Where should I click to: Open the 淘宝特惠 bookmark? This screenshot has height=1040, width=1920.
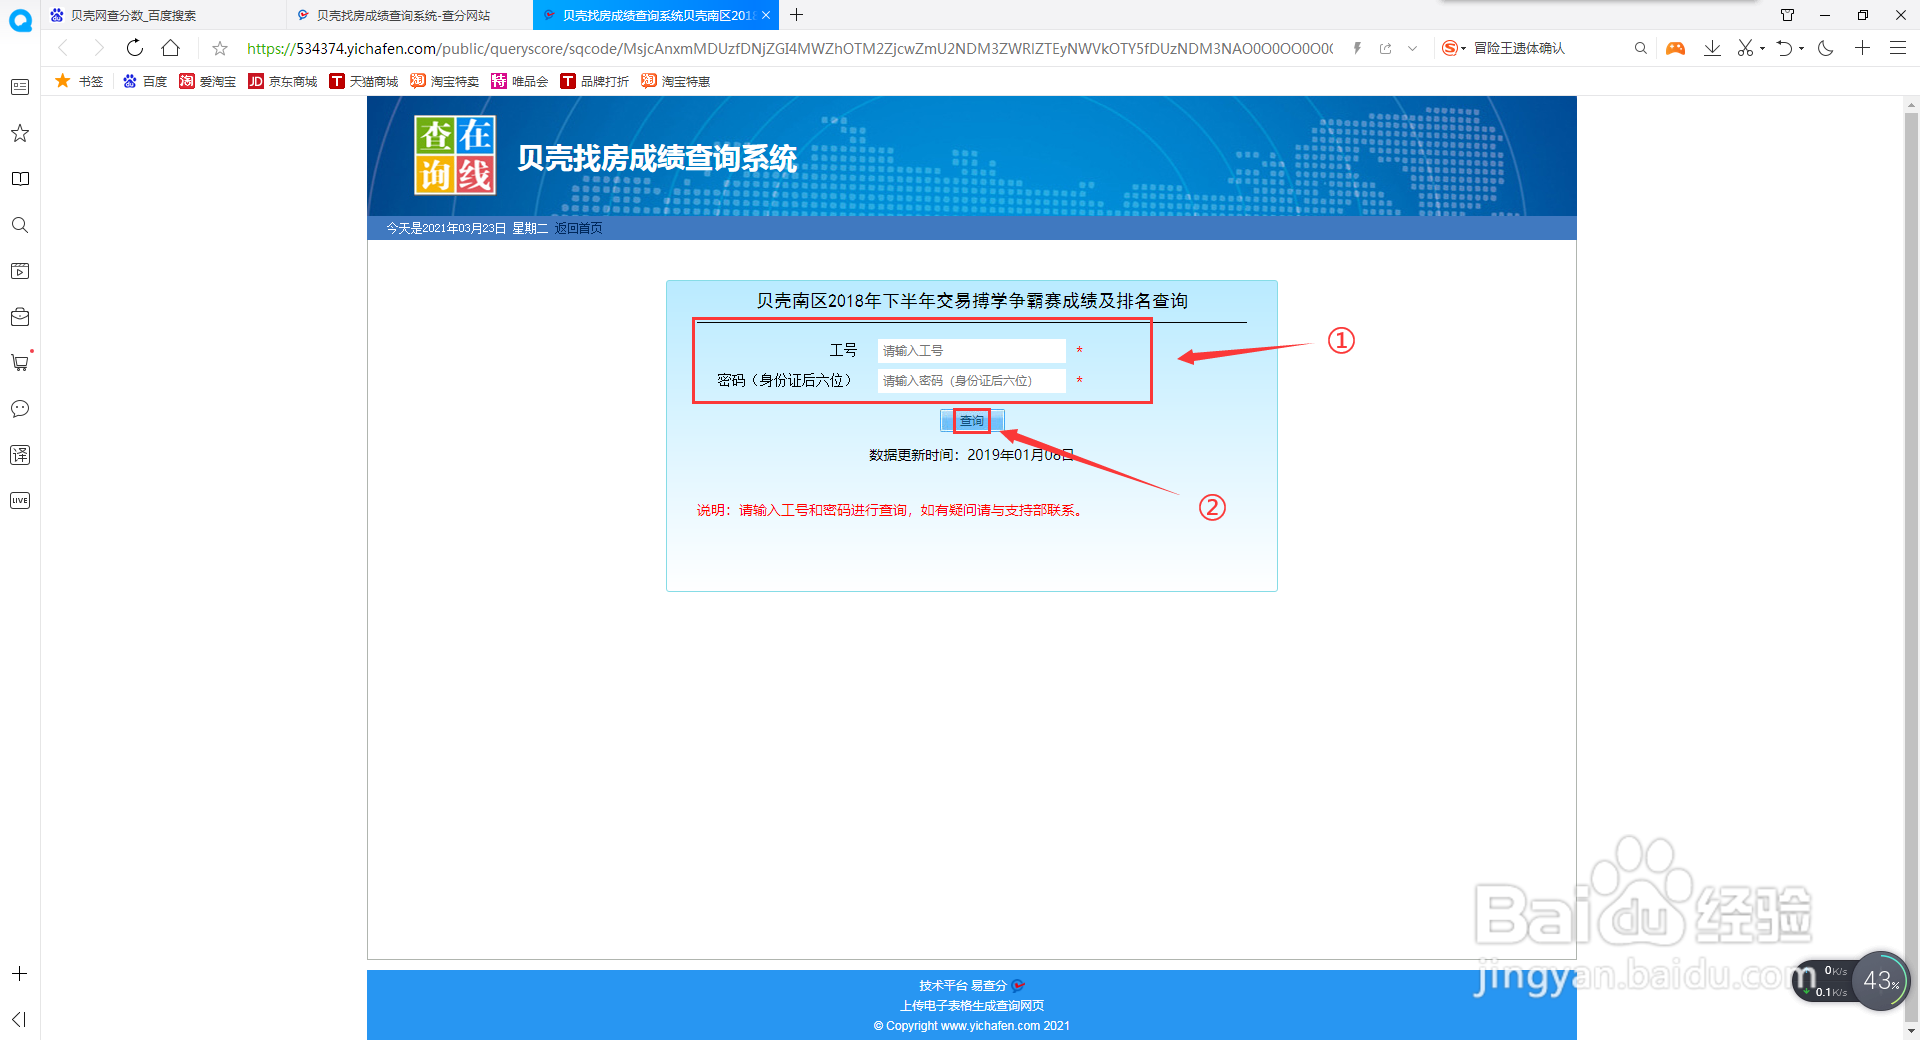[675, 81]
